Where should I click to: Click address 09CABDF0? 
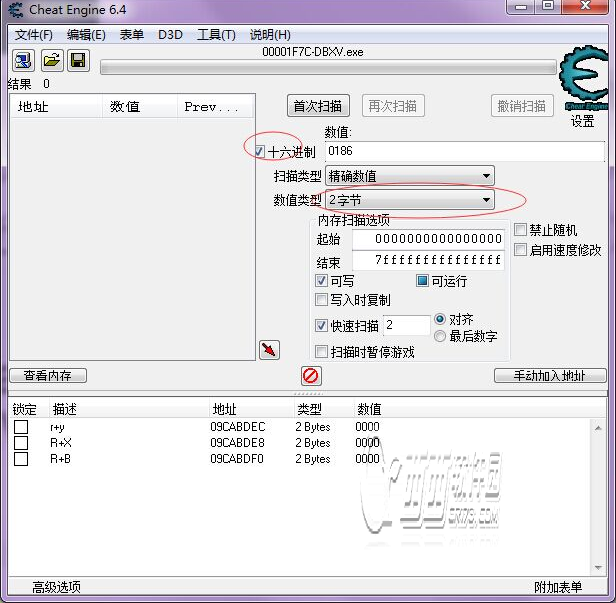click(x=236, y=459)
